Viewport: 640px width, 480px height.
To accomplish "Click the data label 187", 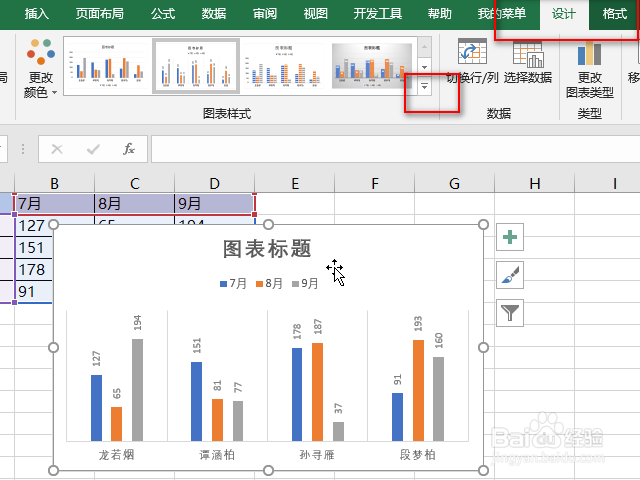I will [x=318, y=327].
